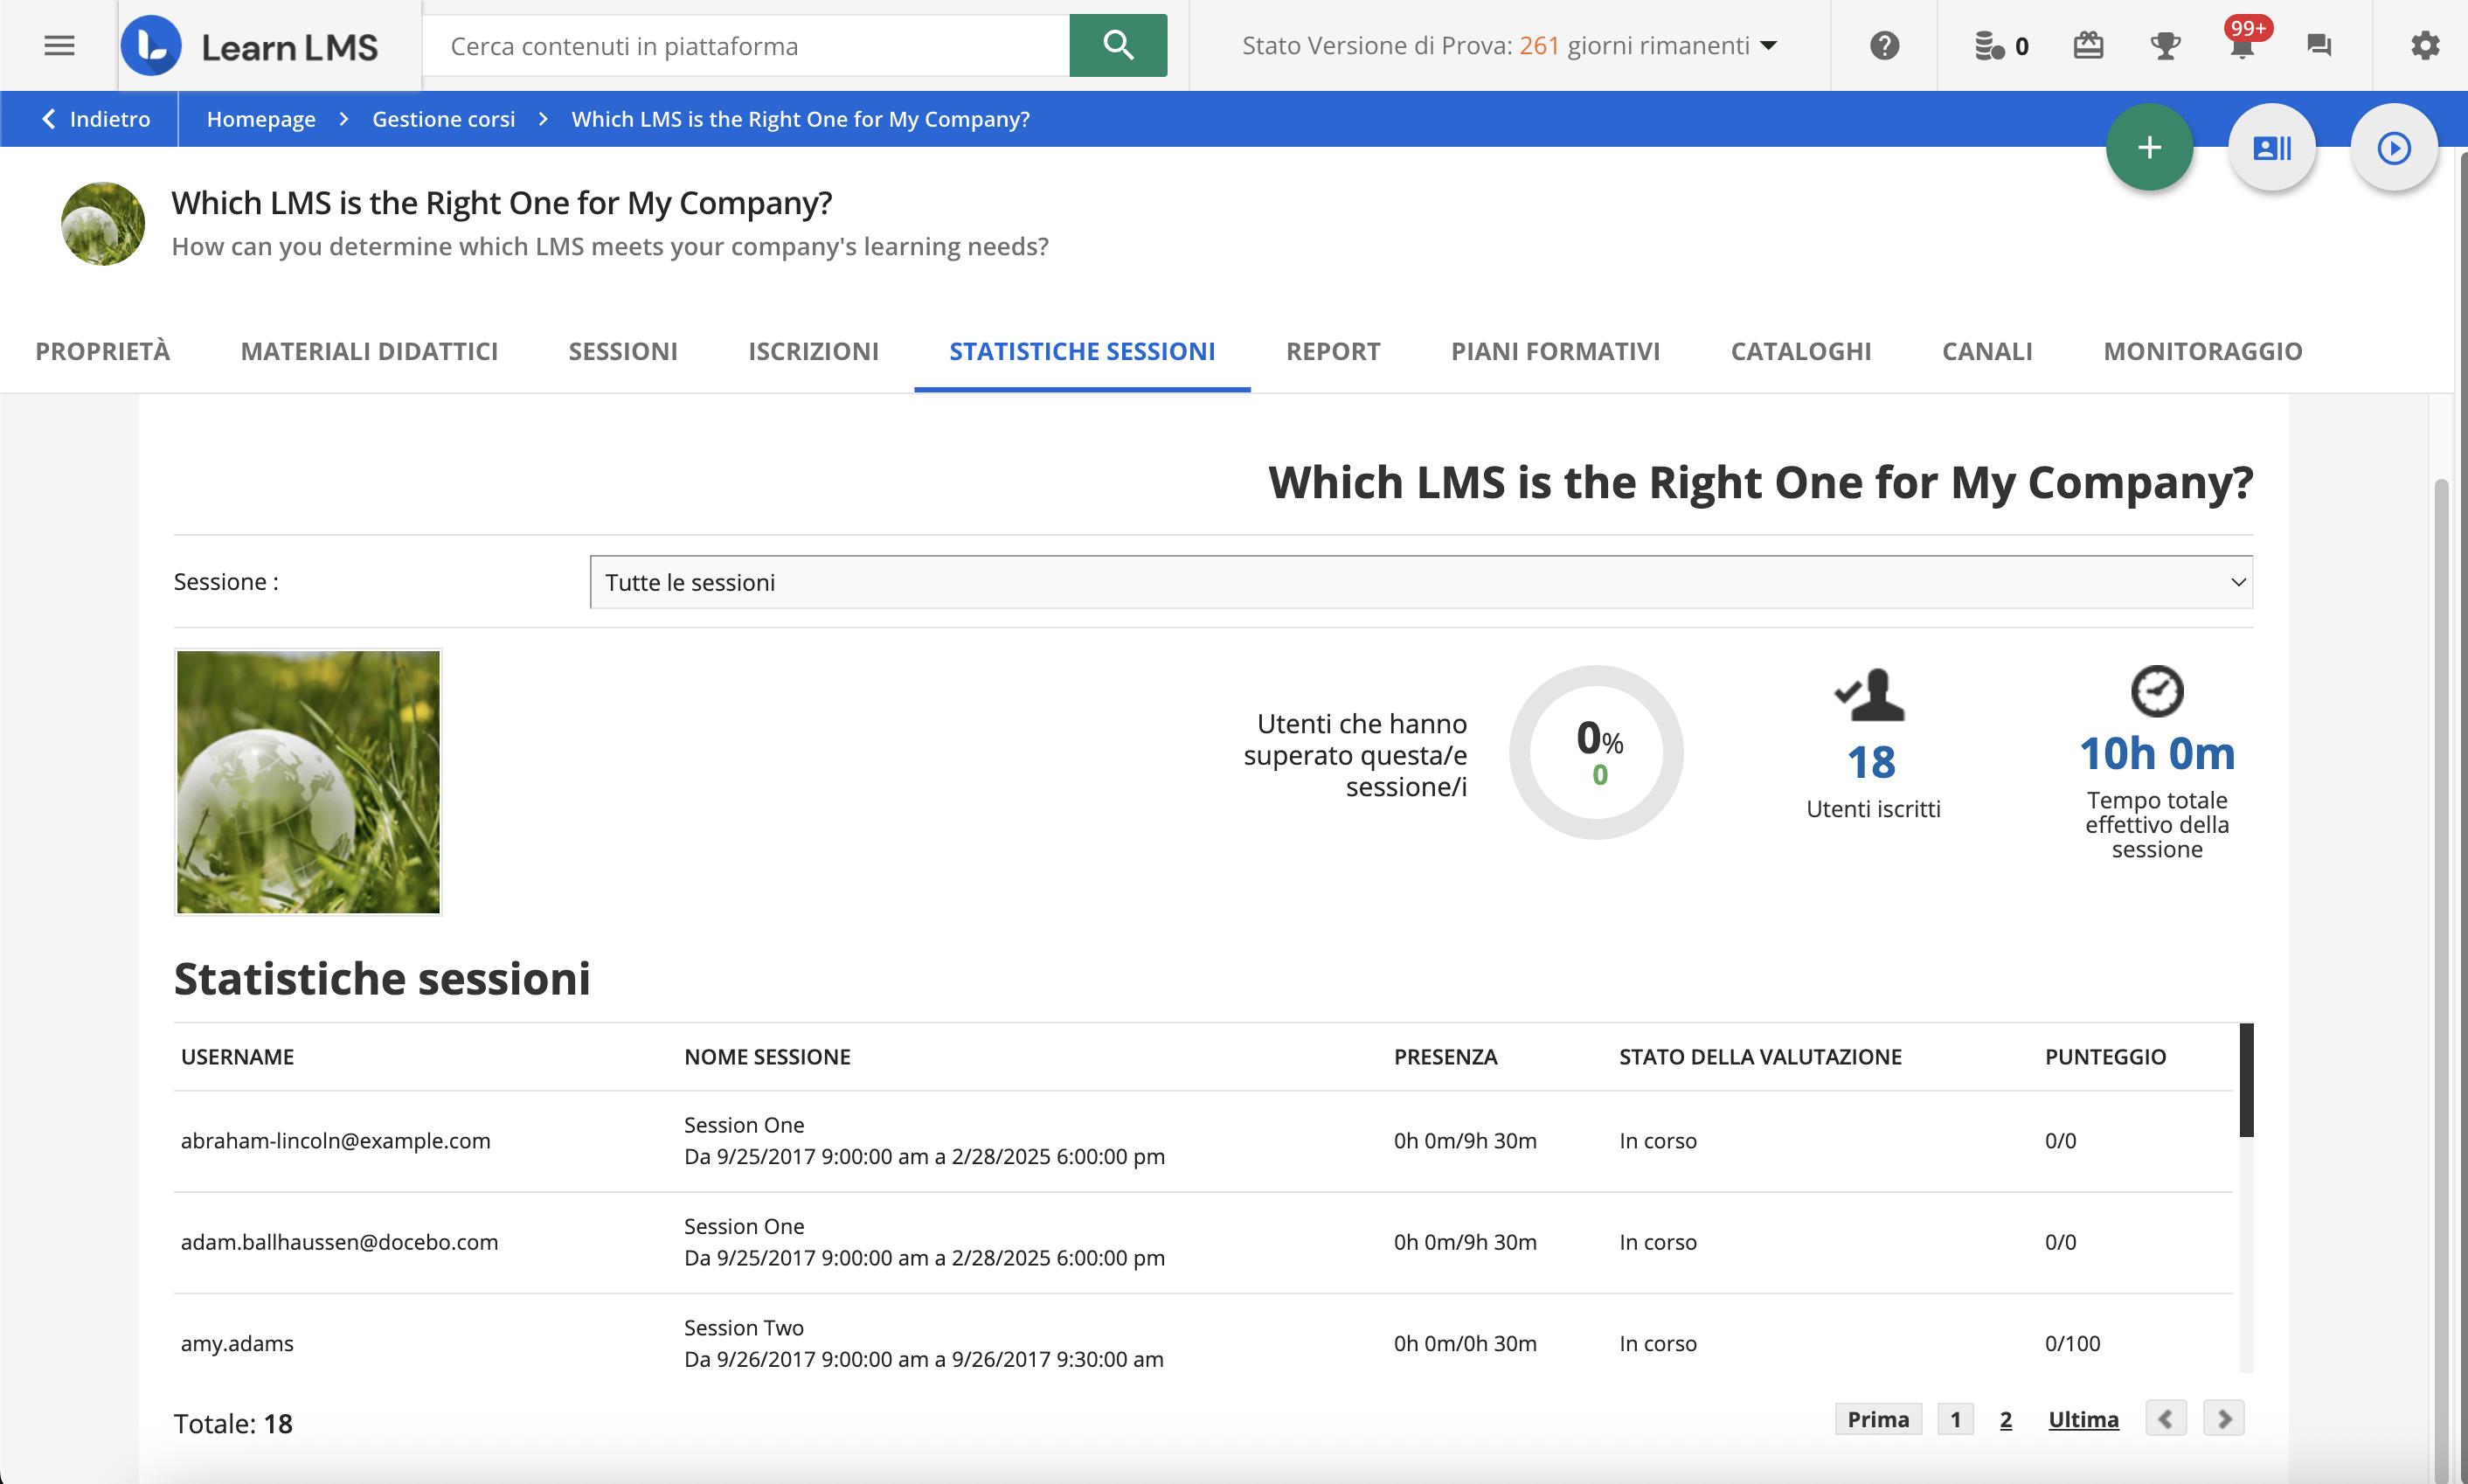Go to page 1 in pagination
Screen dimensions: 2468x1484
click(1955, 1419)
